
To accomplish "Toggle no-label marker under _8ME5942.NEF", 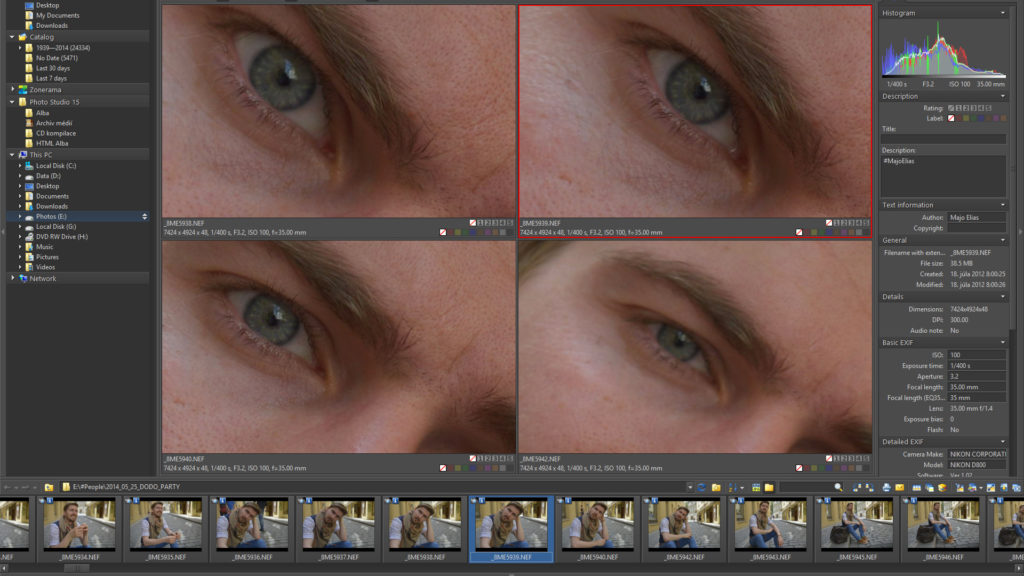I will pos(799,468).
